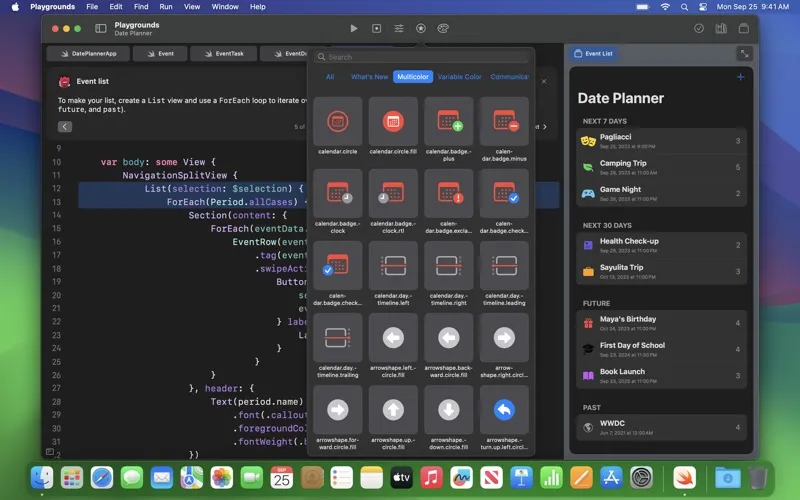Screen dimensions: 800x500
Task: Open Maya's Birthday event
Action: (x=662, y=323)
